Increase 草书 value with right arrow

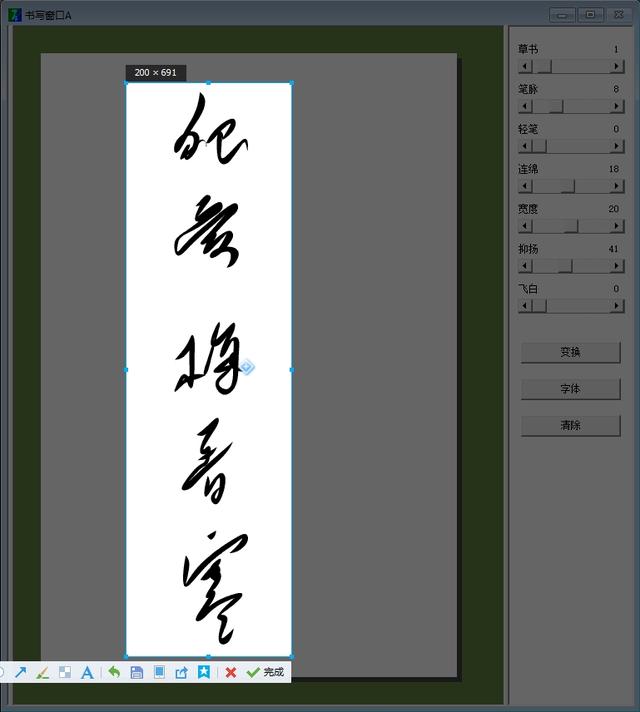click(x=616, y=66)
